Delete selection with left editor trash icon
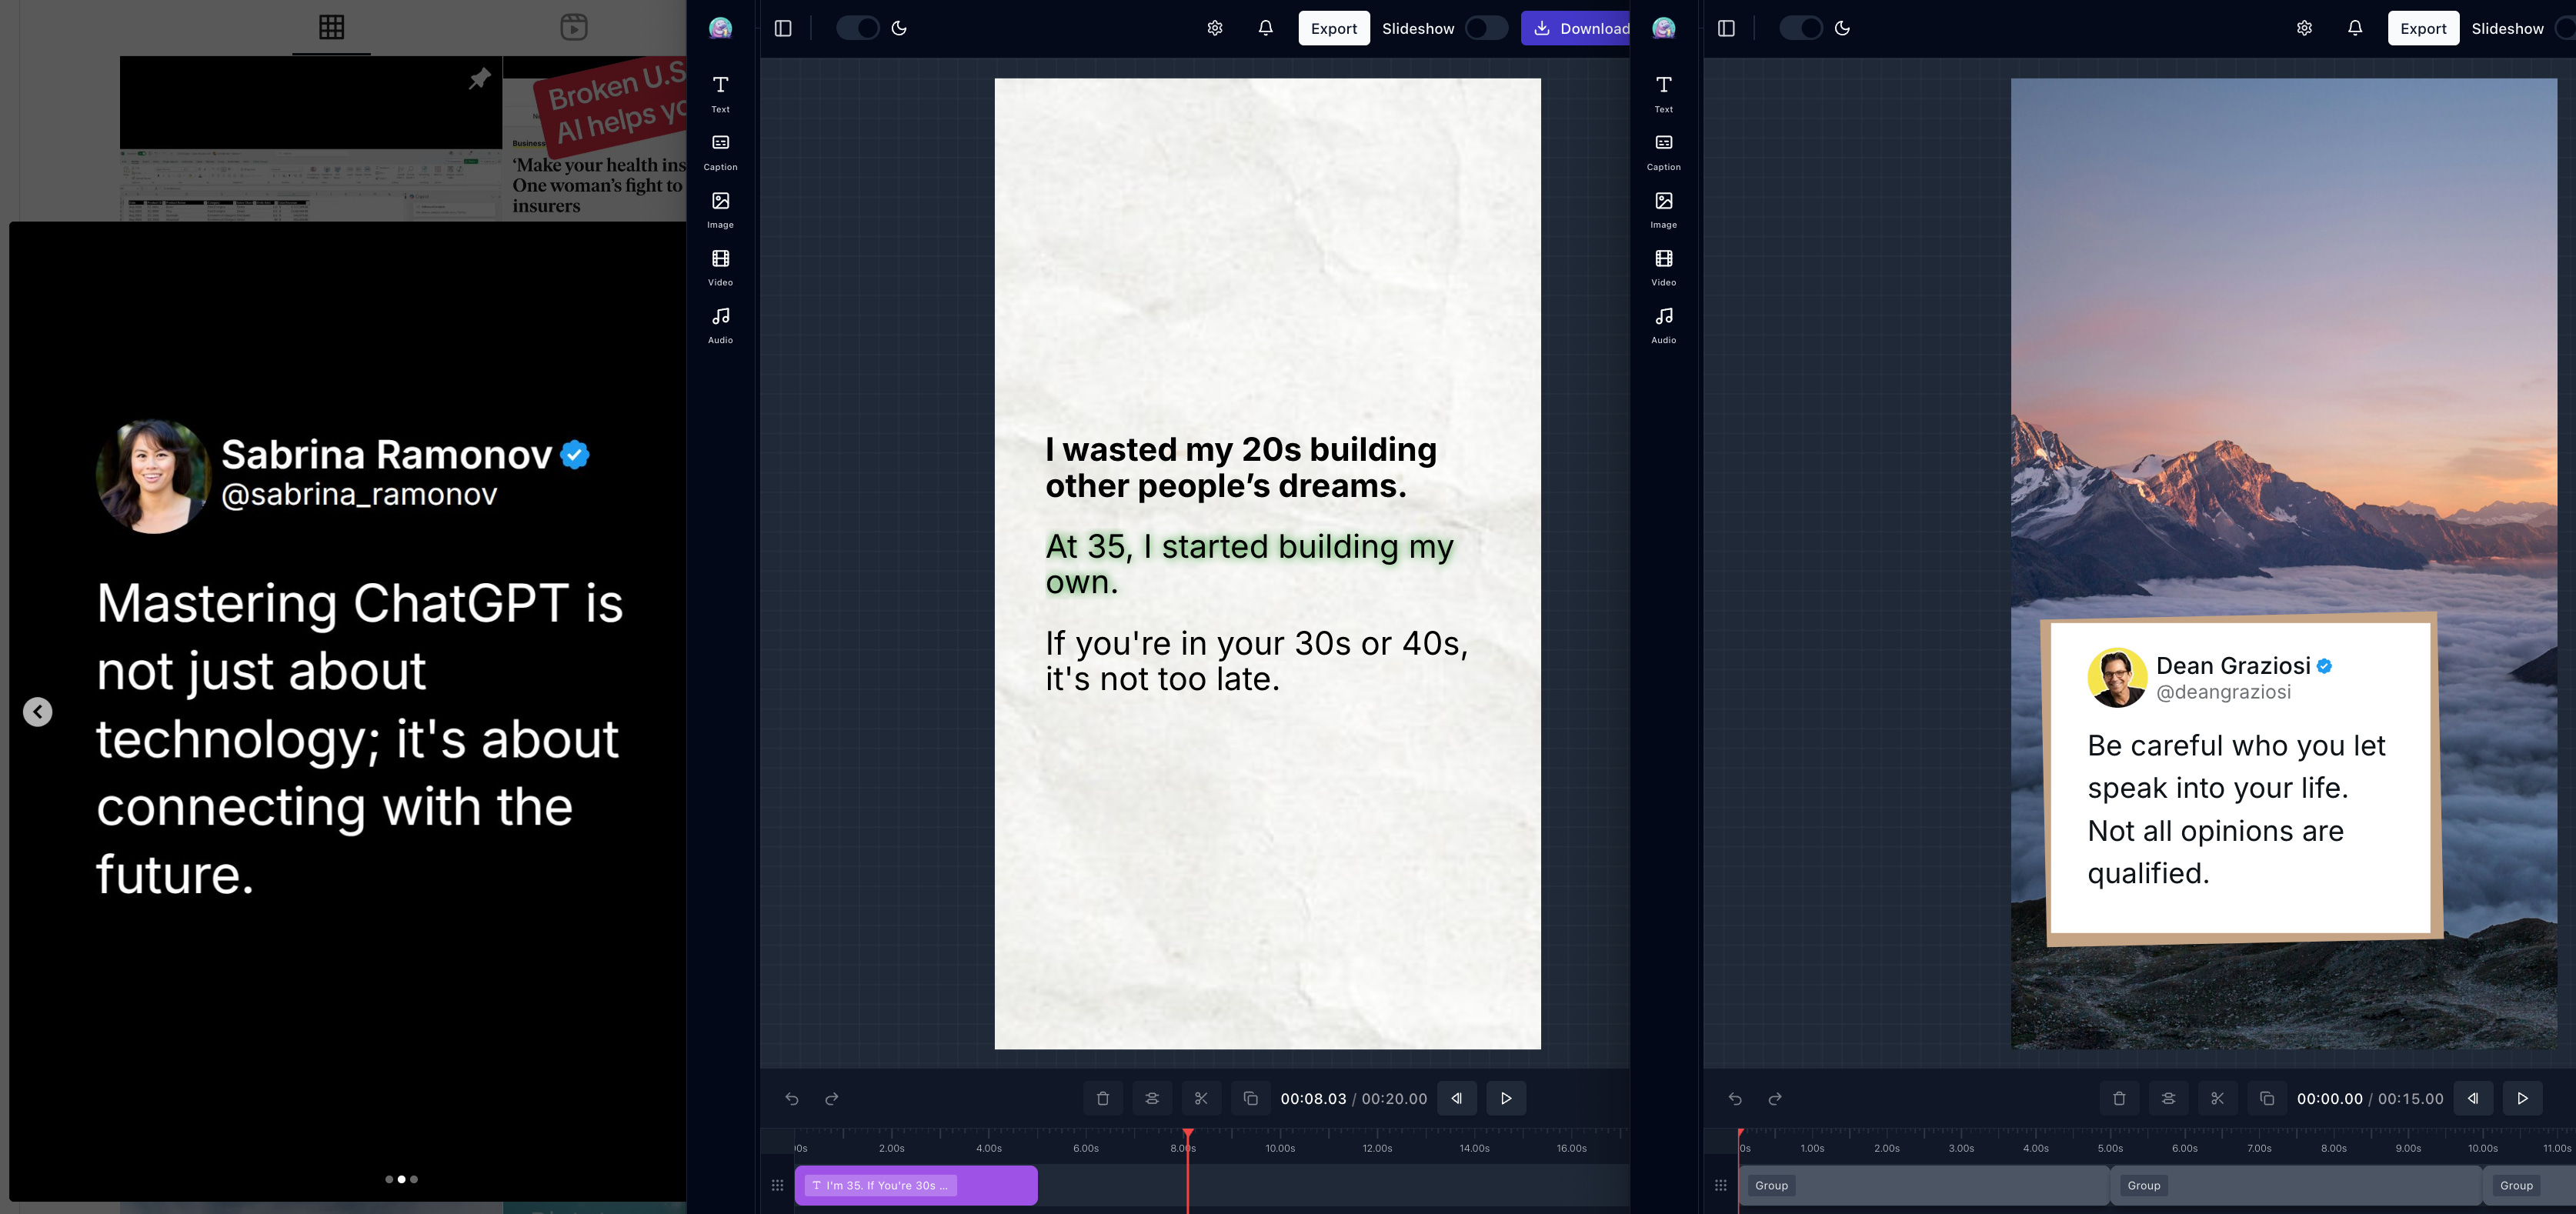 [x=1102, y=1098]
